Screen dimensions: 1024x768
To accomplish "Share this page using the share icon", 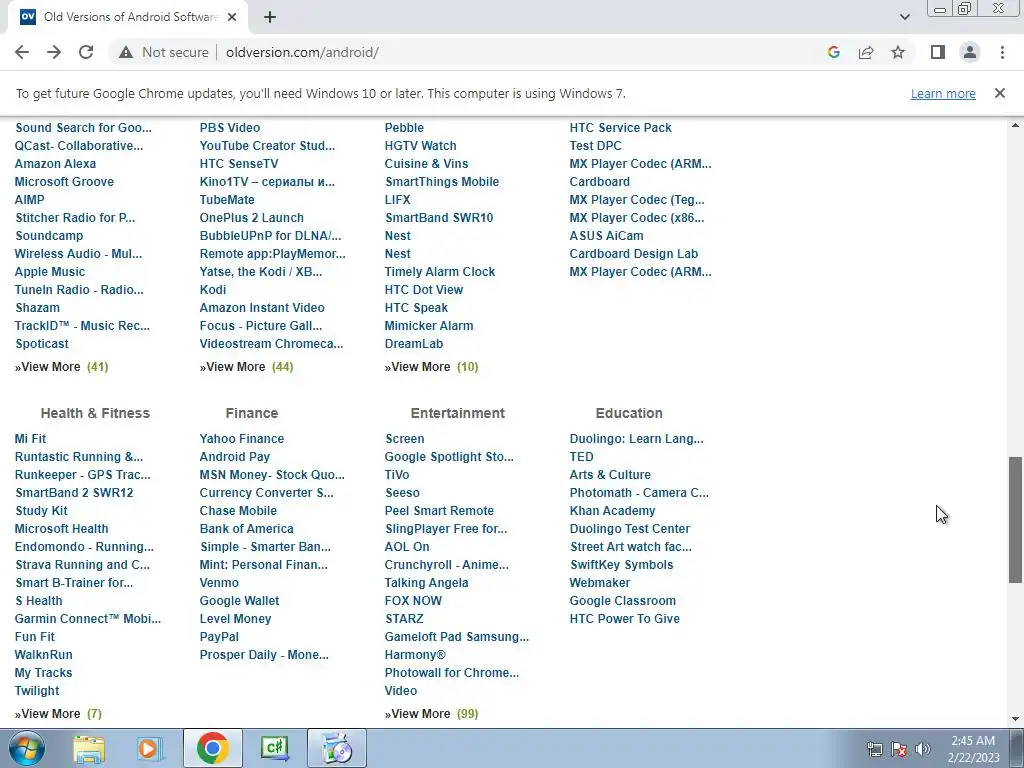I will pyautogui.click(x=866, y=52).
